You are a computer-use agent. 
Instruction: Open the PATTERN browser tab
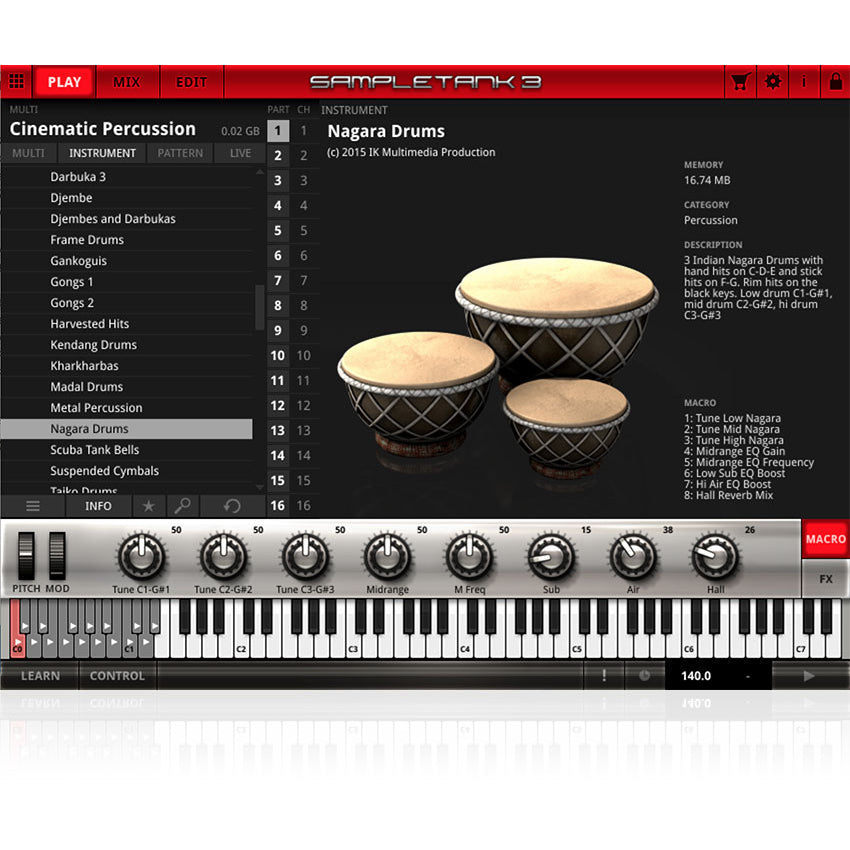(x=180, y=152)
